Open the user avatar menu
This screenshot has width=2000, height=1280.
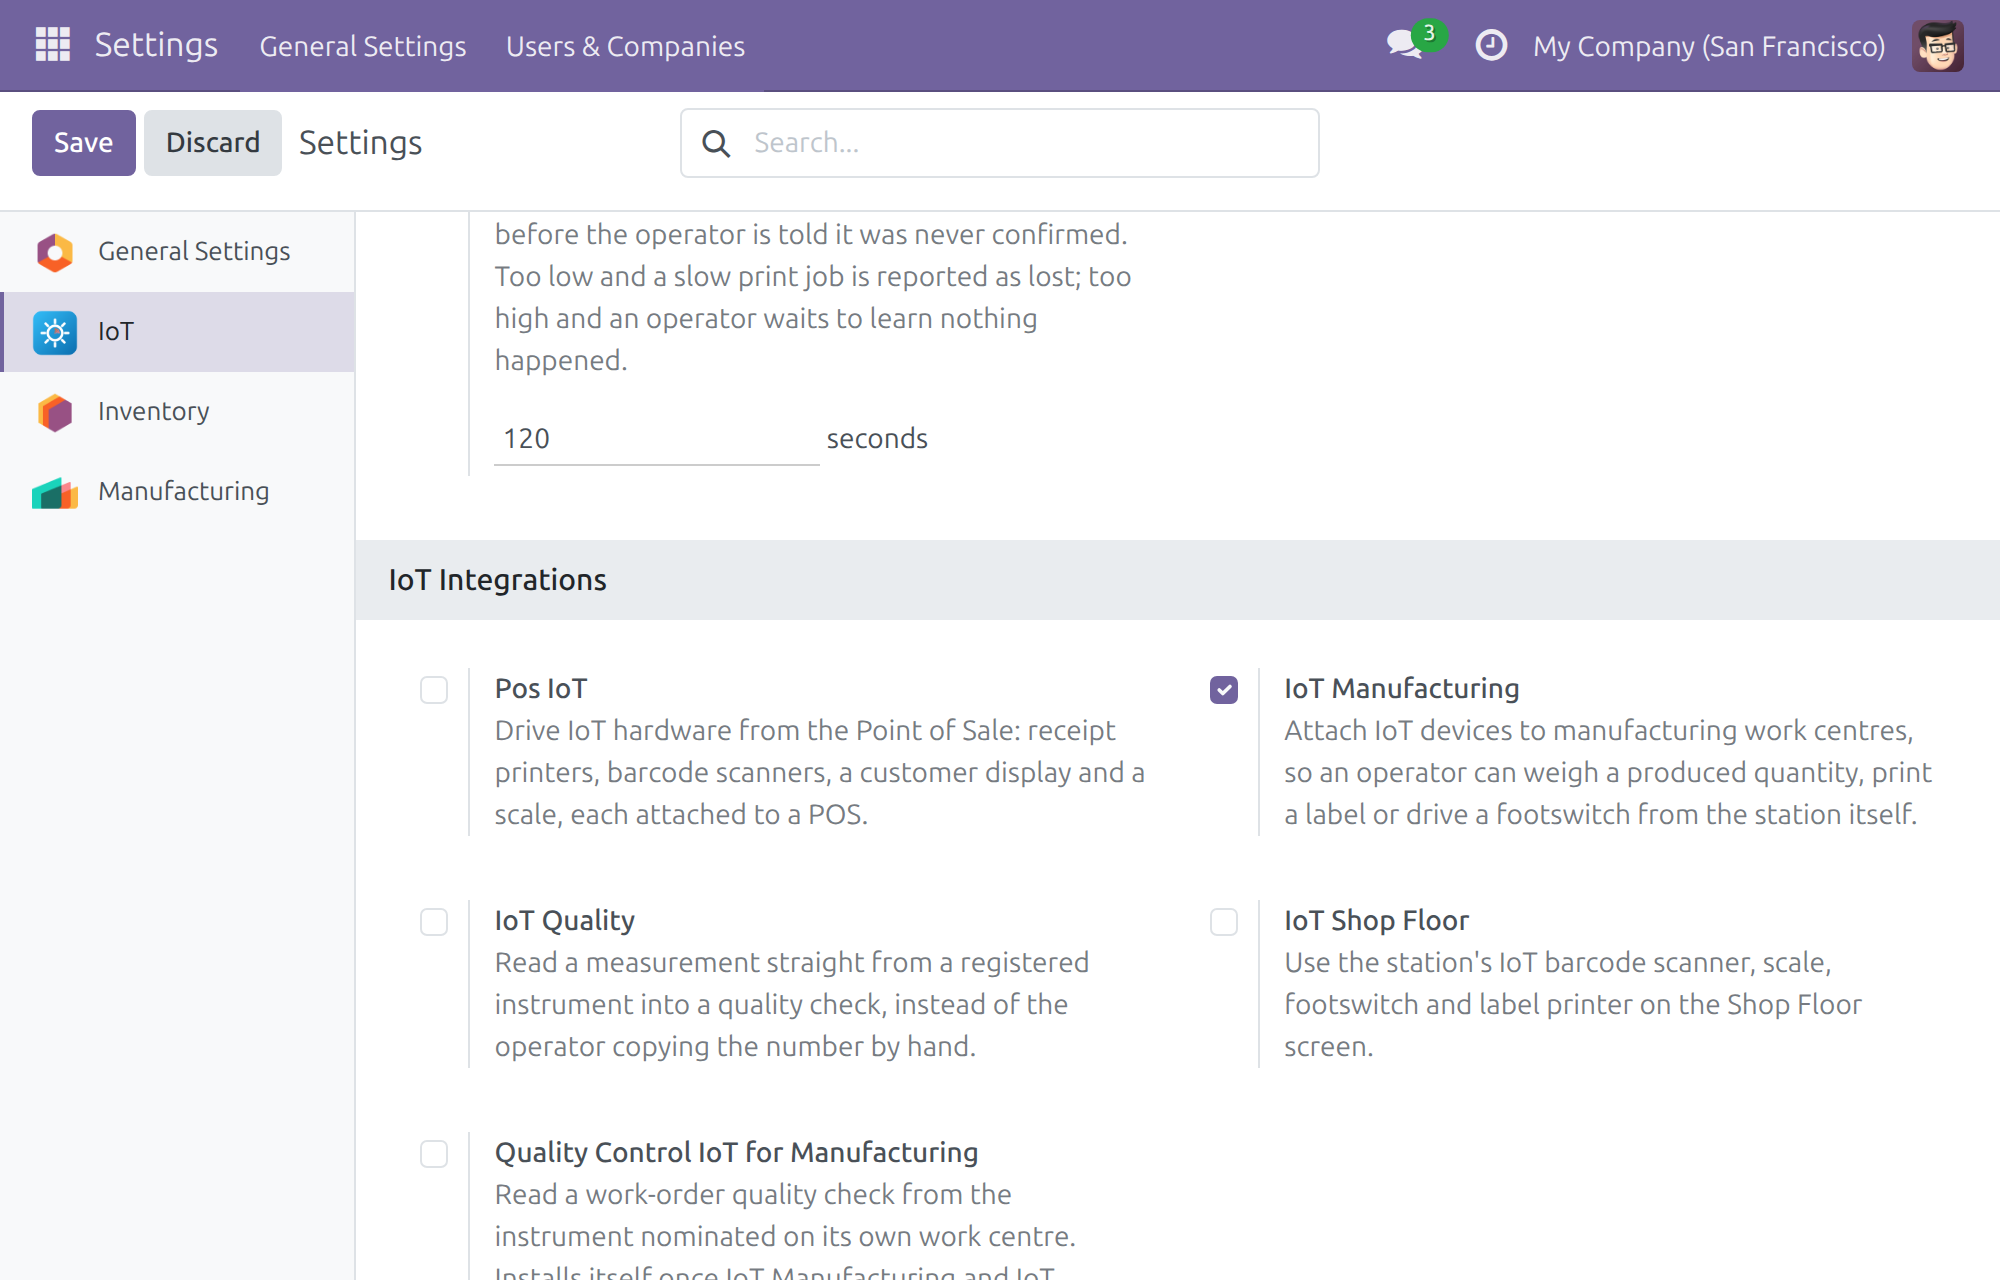tap(1938, 46)
